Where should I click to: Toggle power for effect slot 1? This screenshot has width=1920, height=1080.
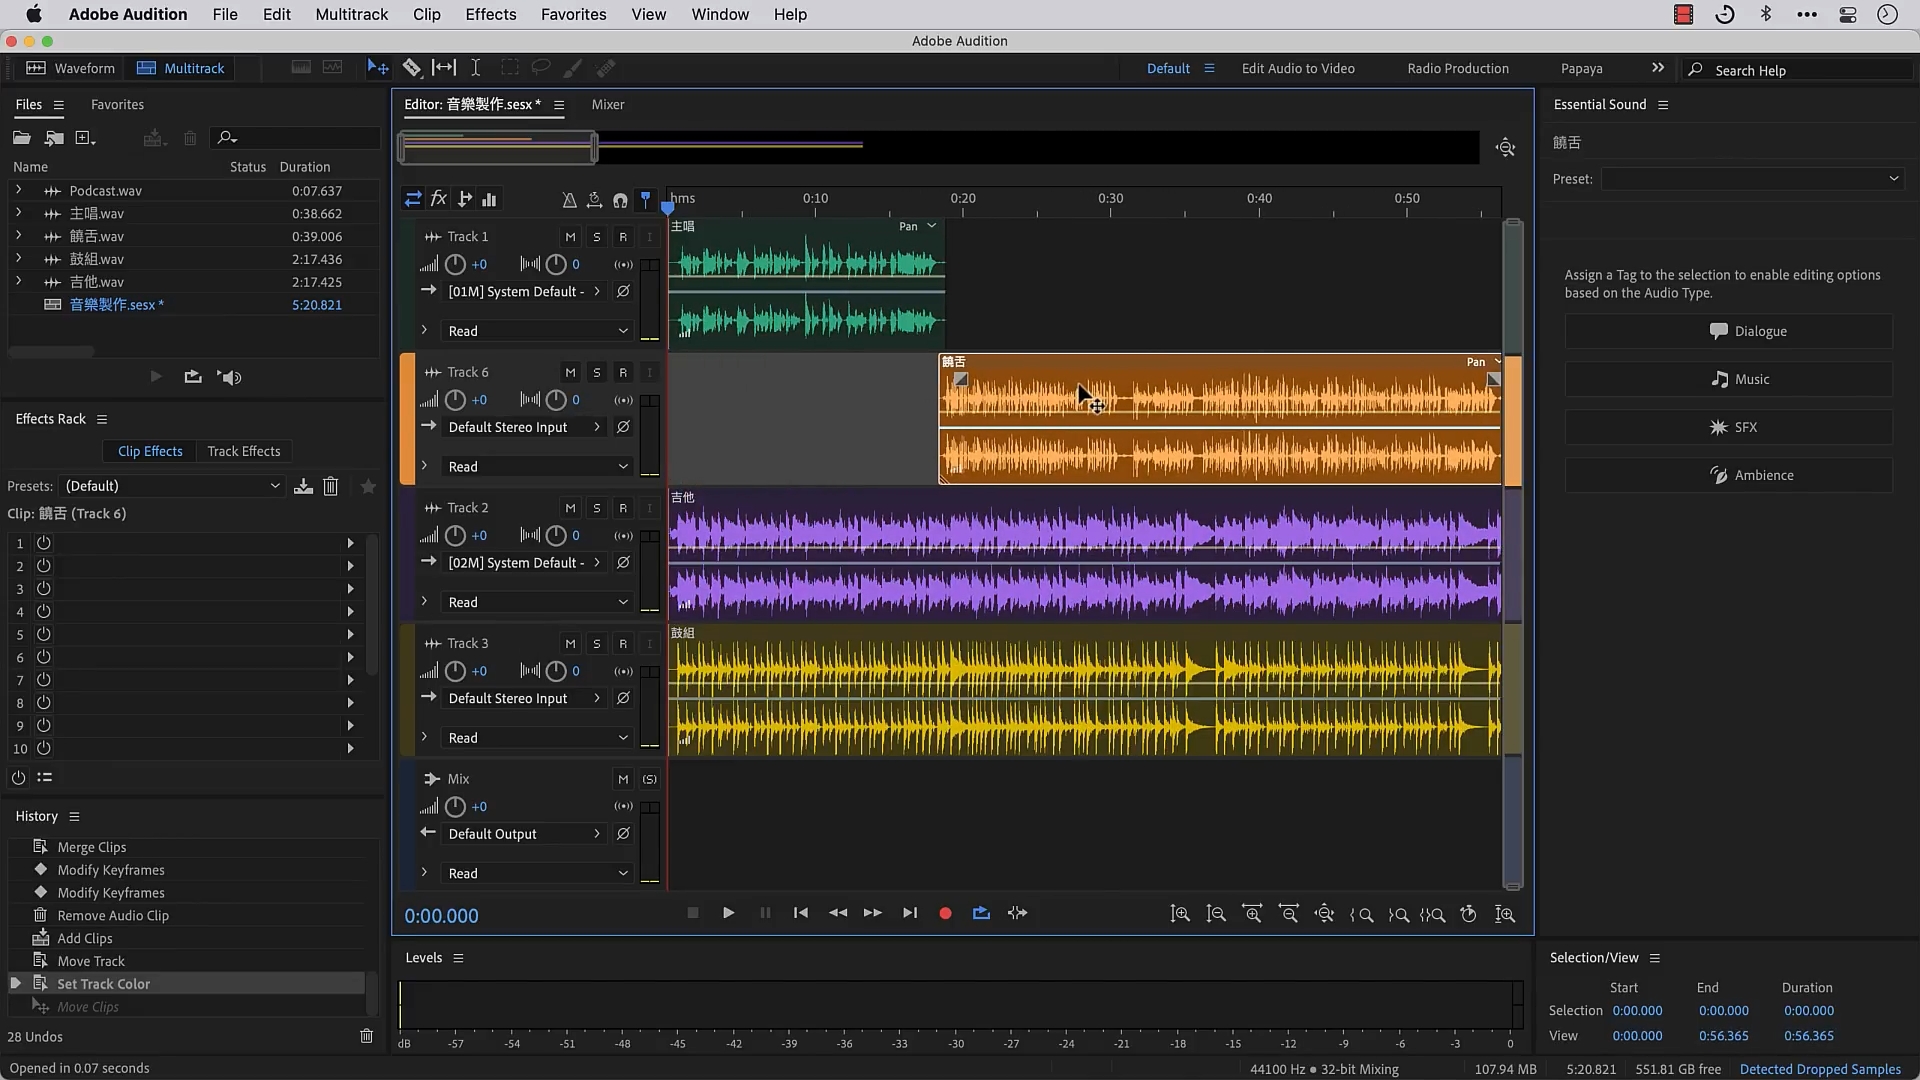click(x=44, y=543)
